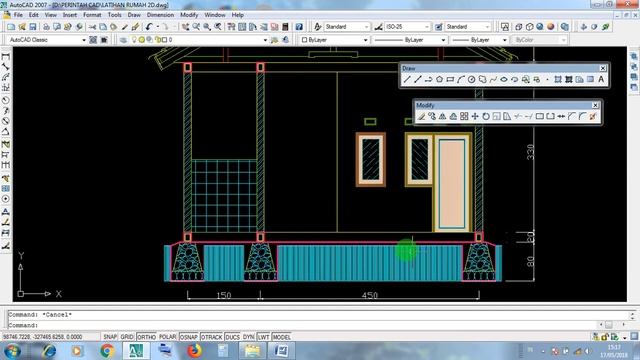
Task: Toggle ORTHO mode in status bar
Action: click(146, 337)
